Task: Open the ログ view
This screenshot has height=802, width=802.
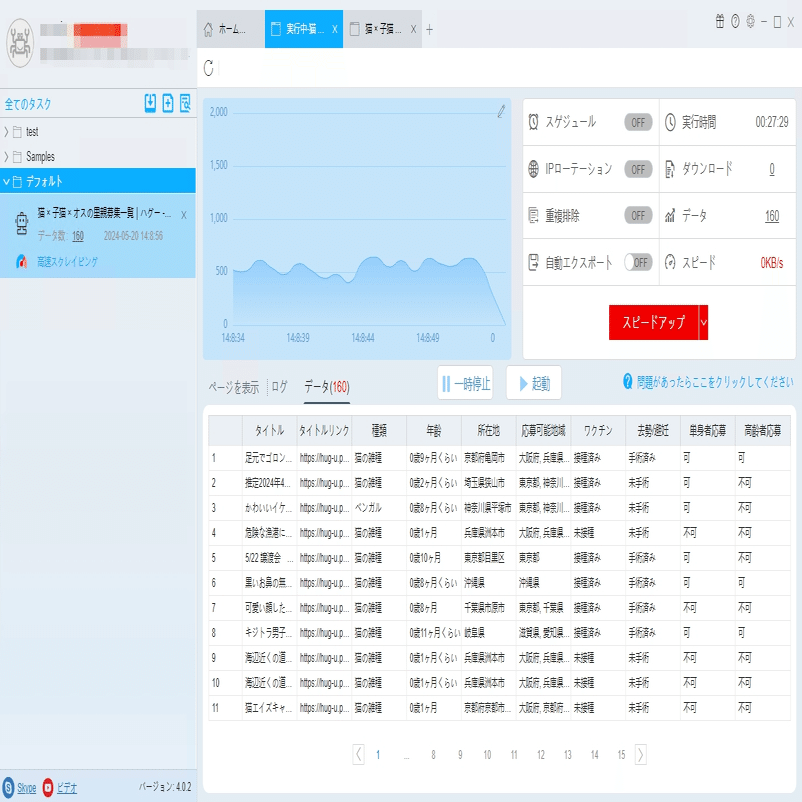Action: [x=279, y=387]
